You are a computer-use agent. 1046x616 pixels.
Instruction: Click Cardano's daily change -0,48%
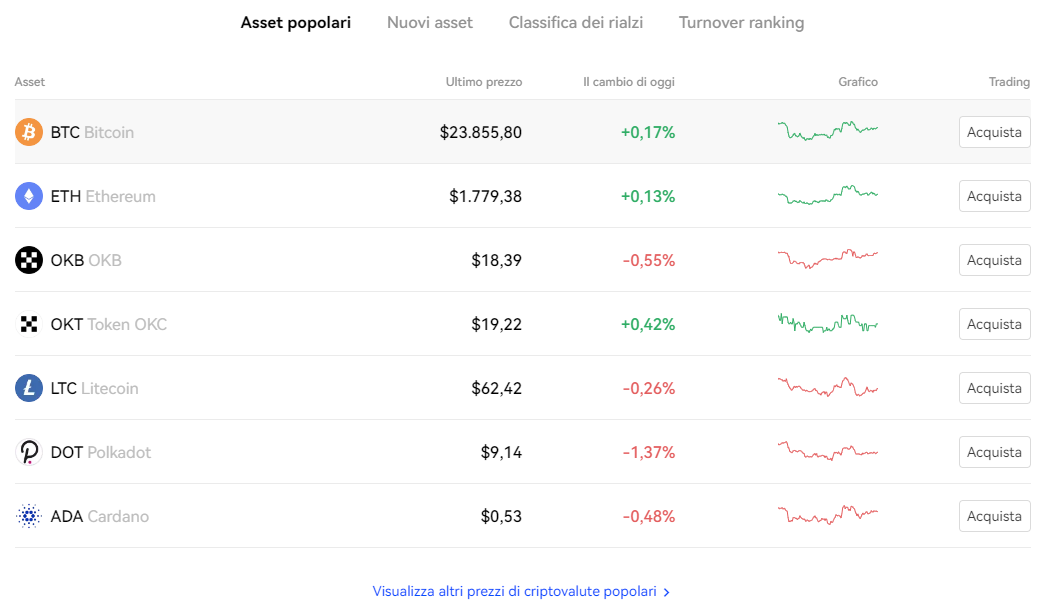click(x=648, y=517)
